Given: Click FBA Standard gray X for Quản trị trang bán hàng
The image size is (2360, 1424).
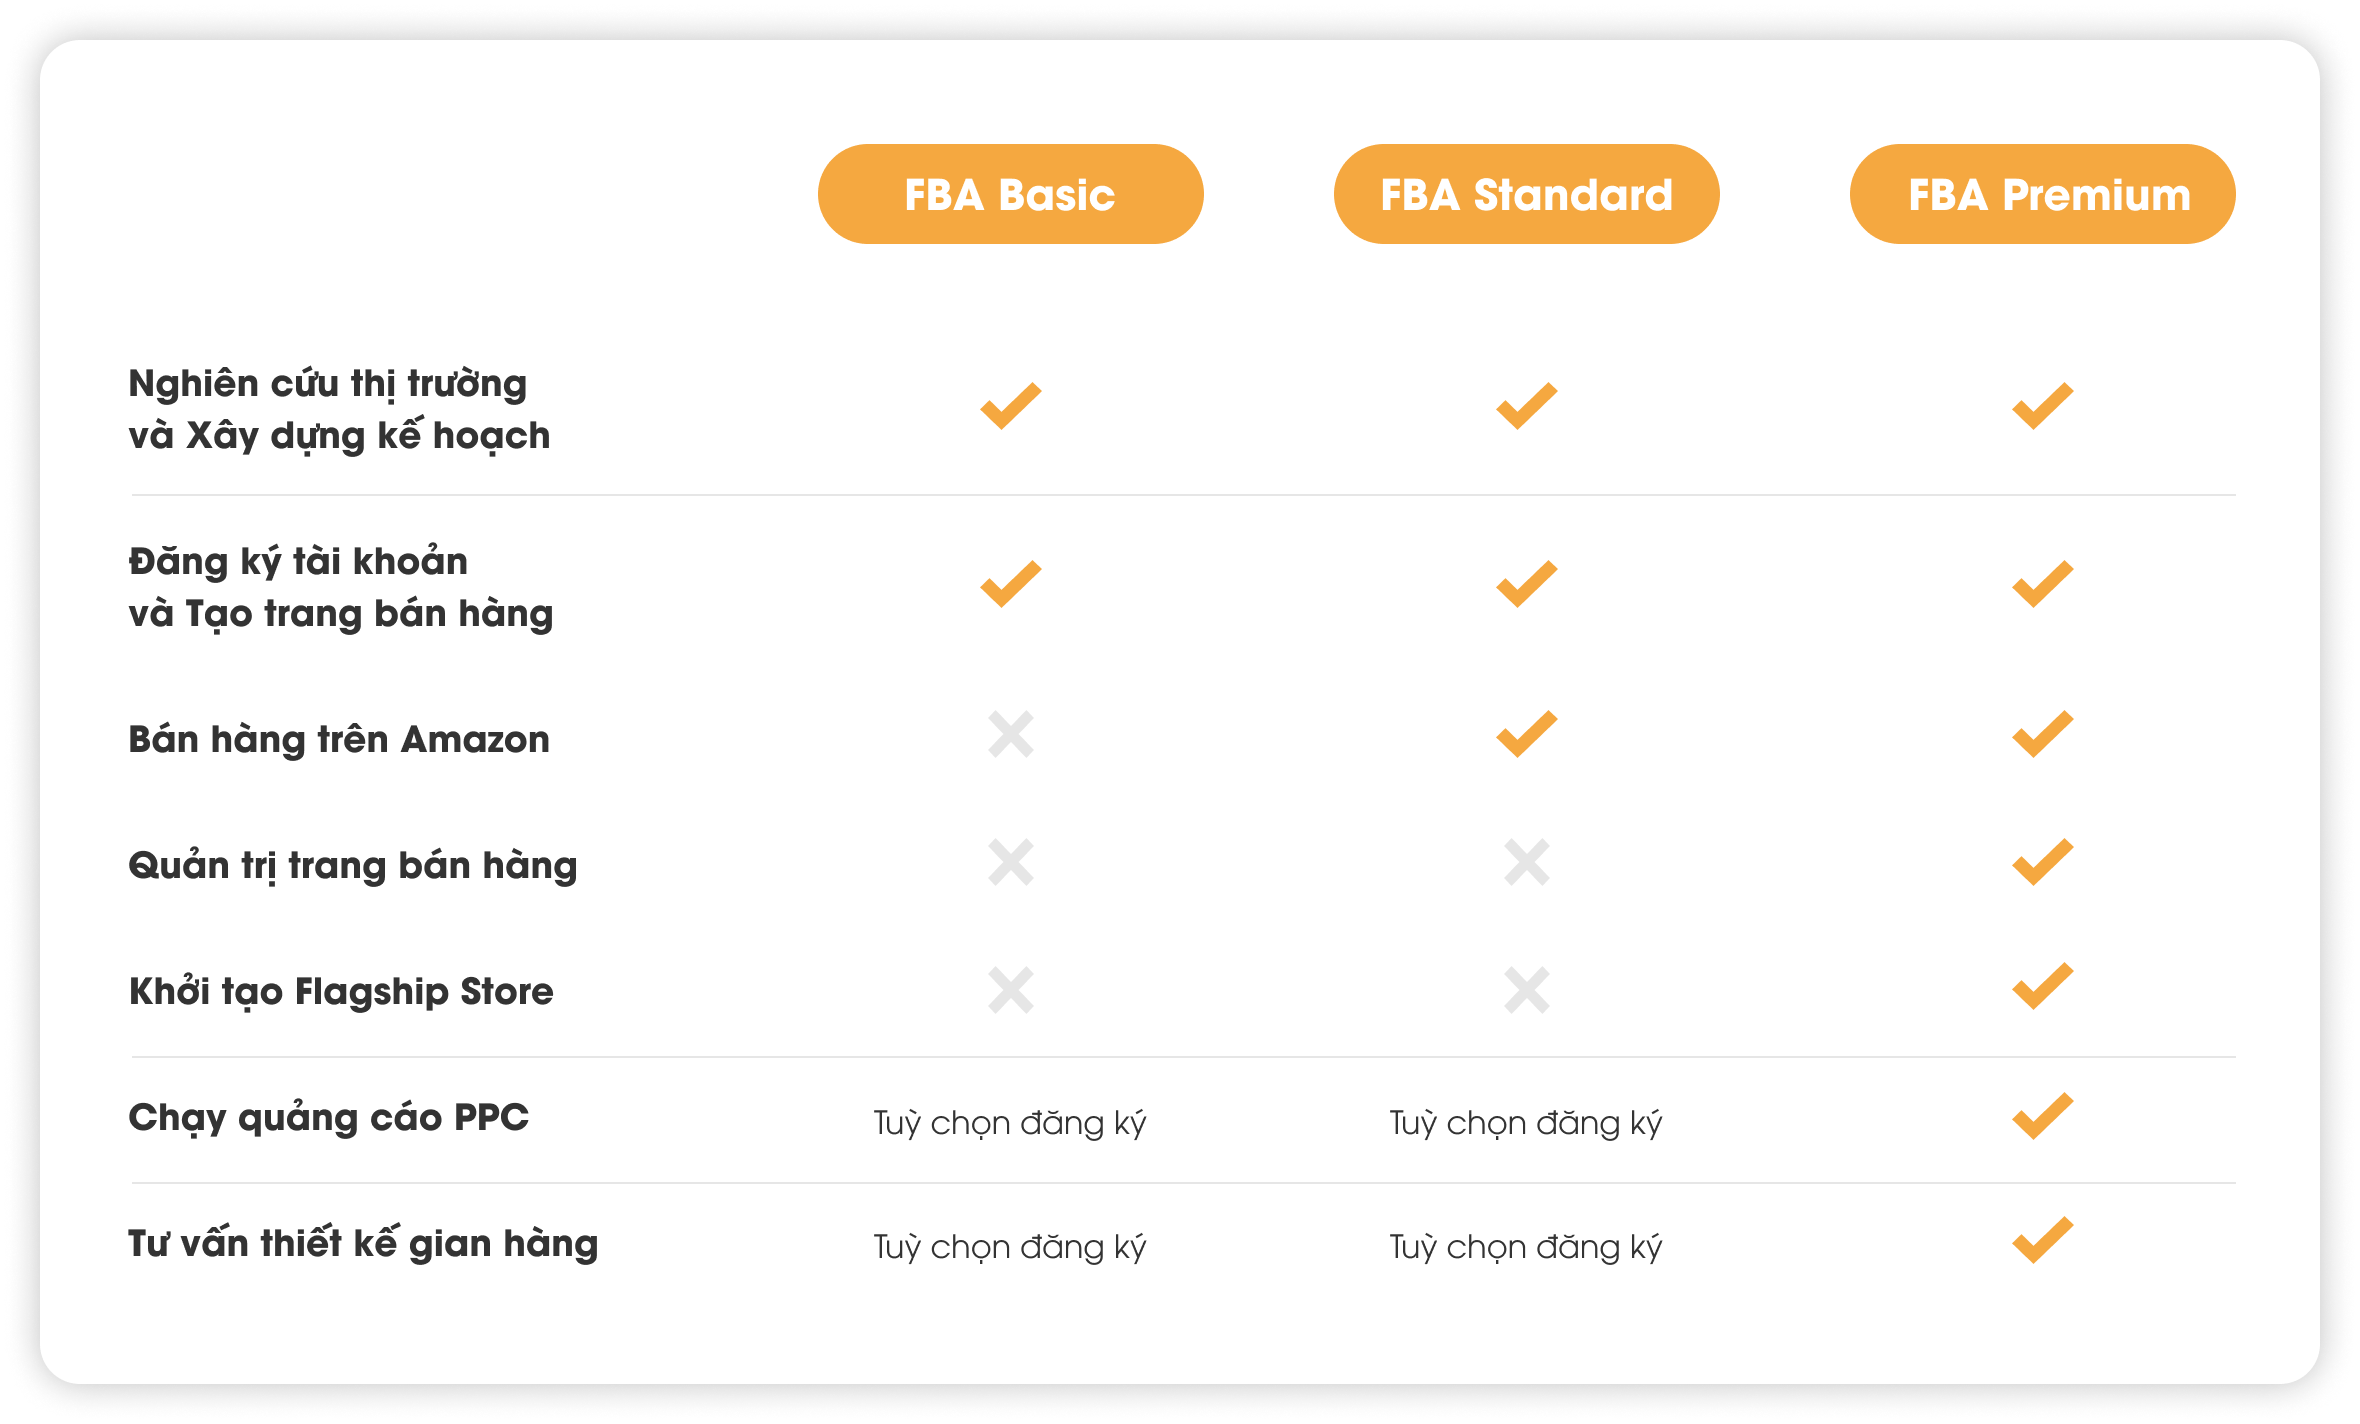Looking at the screenshot, I should tap(1527, 862).
